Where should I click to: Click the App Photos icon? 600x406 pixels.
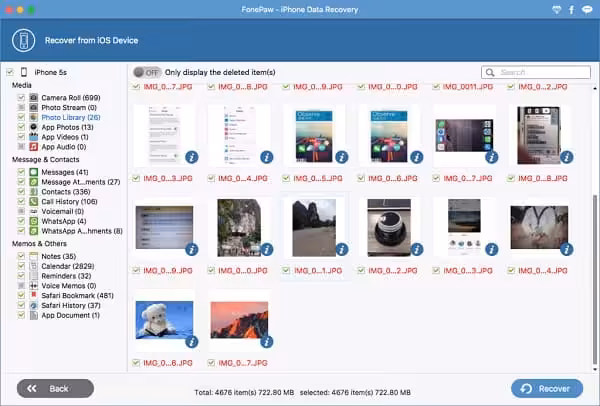[34, 127]
